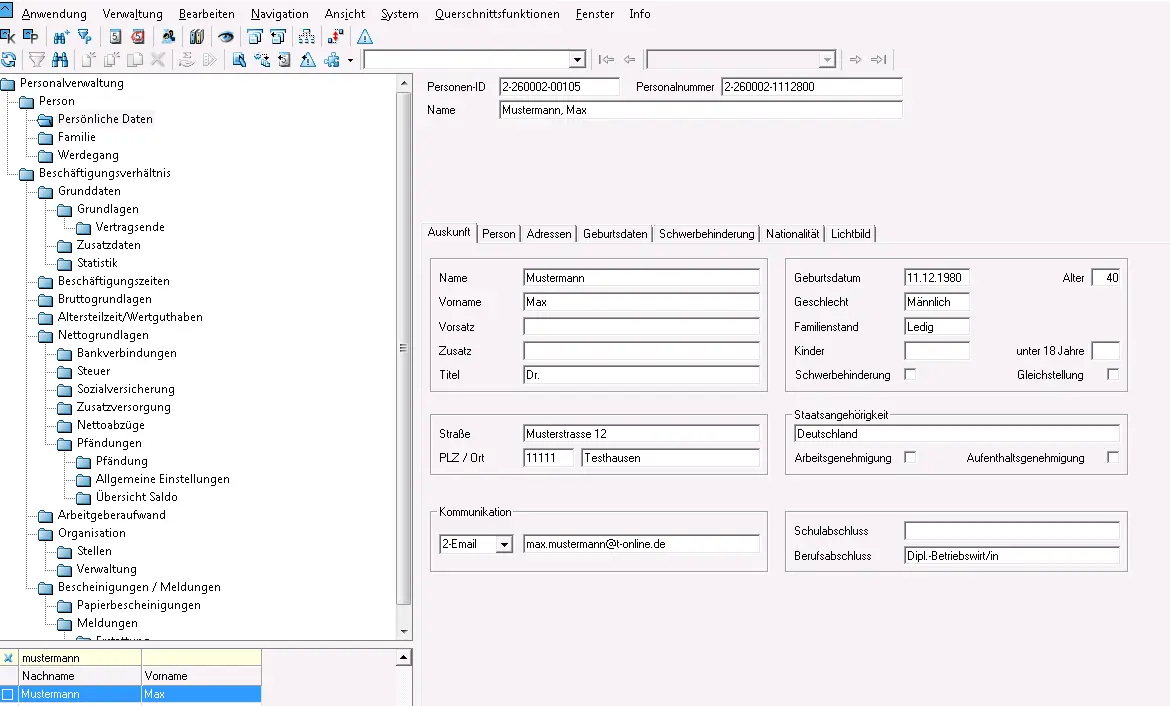Switch to the Geburtsdaten tab

tap(615, 234)
